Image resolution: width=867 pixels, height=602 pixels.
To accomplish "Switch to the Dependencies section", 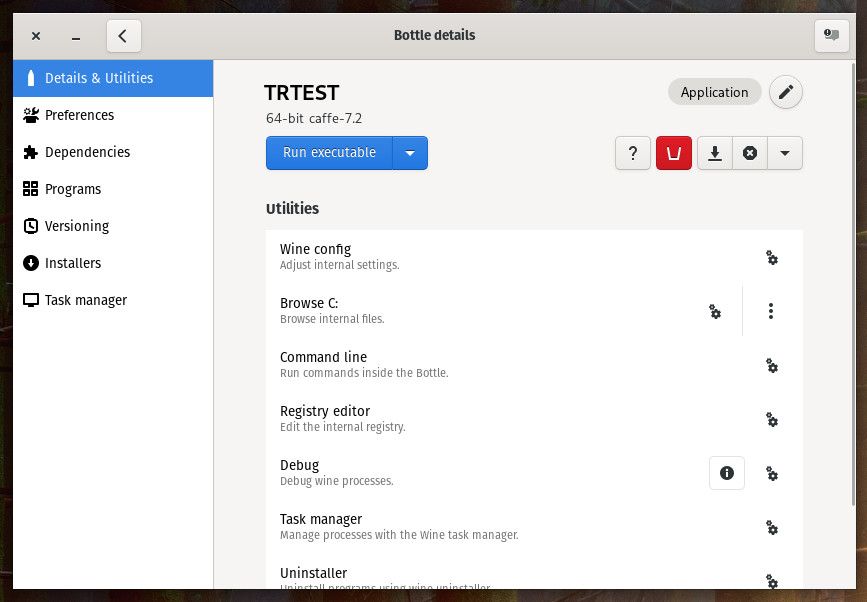I will (x=87, y=152).
